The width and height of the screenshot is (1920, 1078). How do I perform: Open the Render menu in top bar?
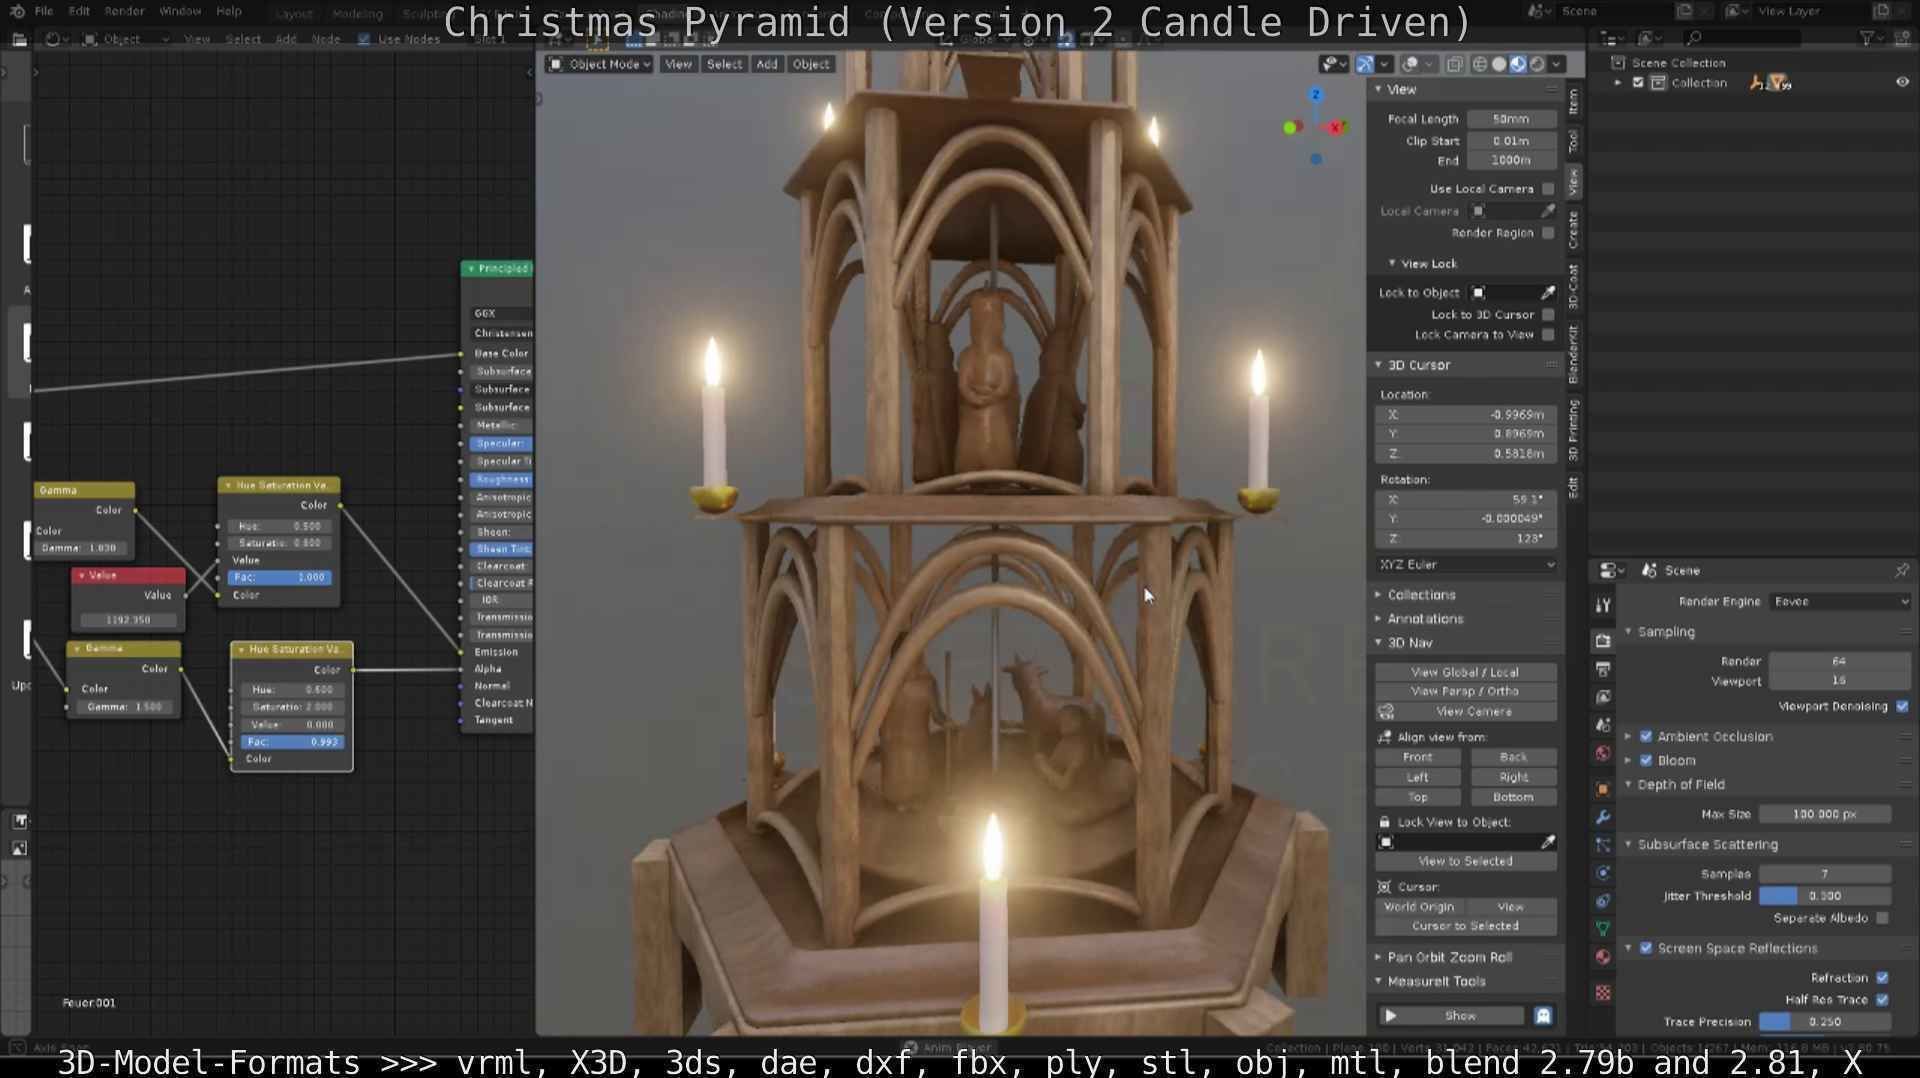coord(124,11)
